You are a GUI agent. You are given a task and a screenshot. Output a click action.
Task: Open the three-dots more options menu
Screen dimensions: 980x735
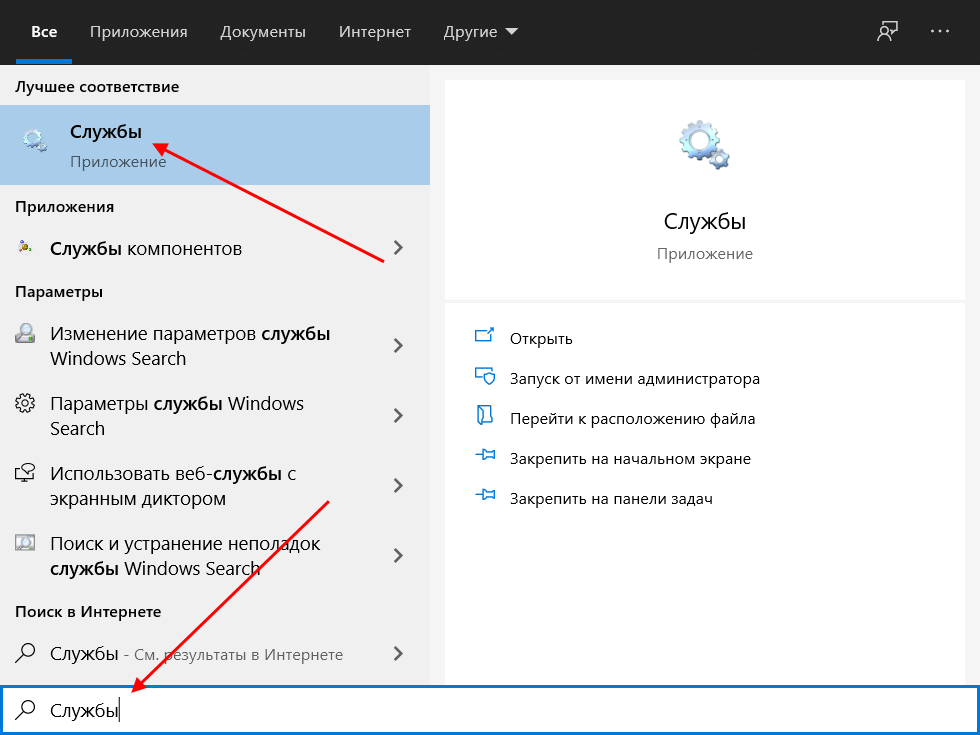pos(939,31)
